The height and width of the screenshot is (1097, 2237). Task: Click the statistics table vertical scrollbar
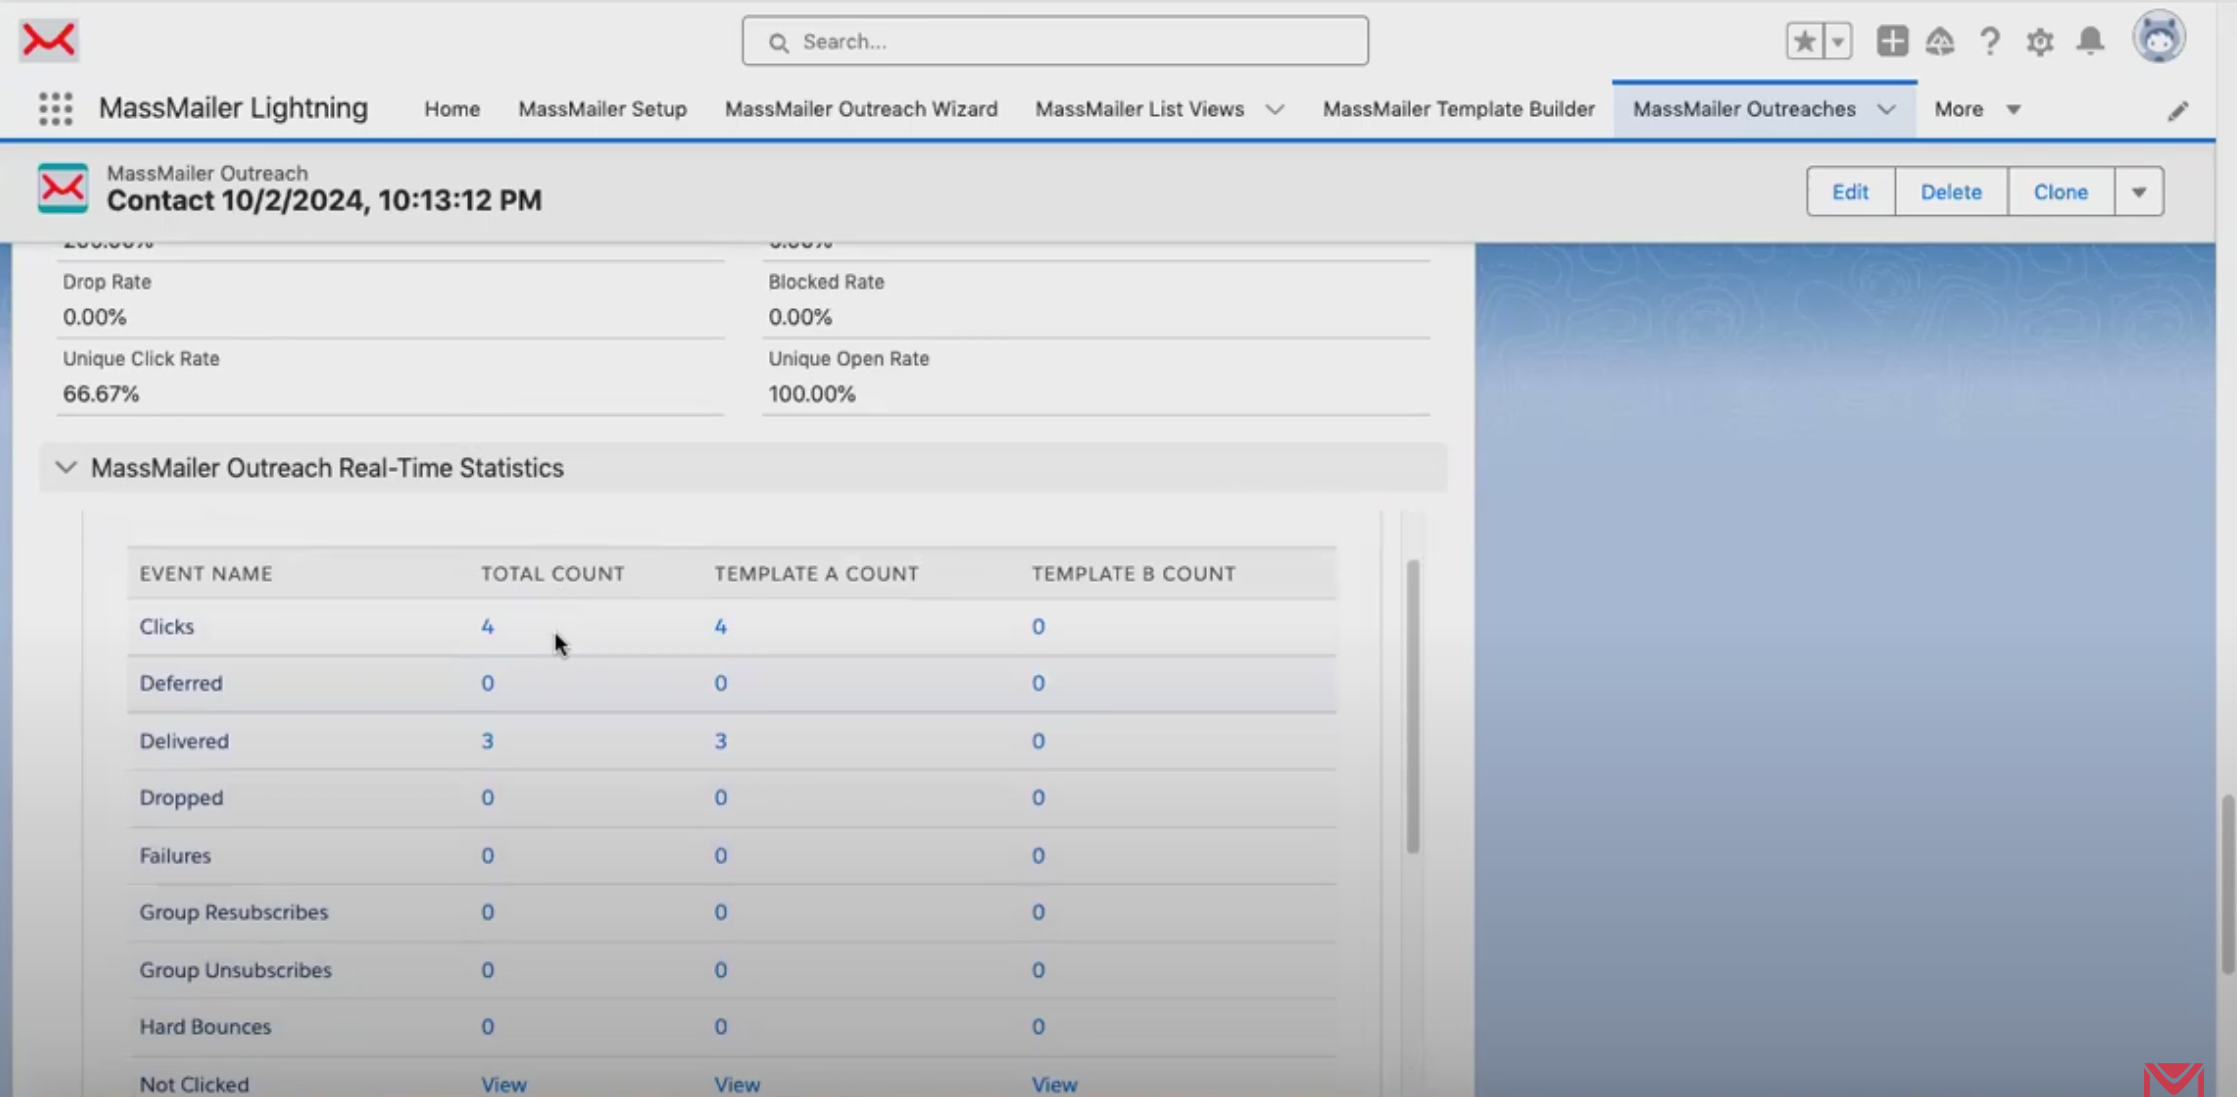tap(1413, 705)
